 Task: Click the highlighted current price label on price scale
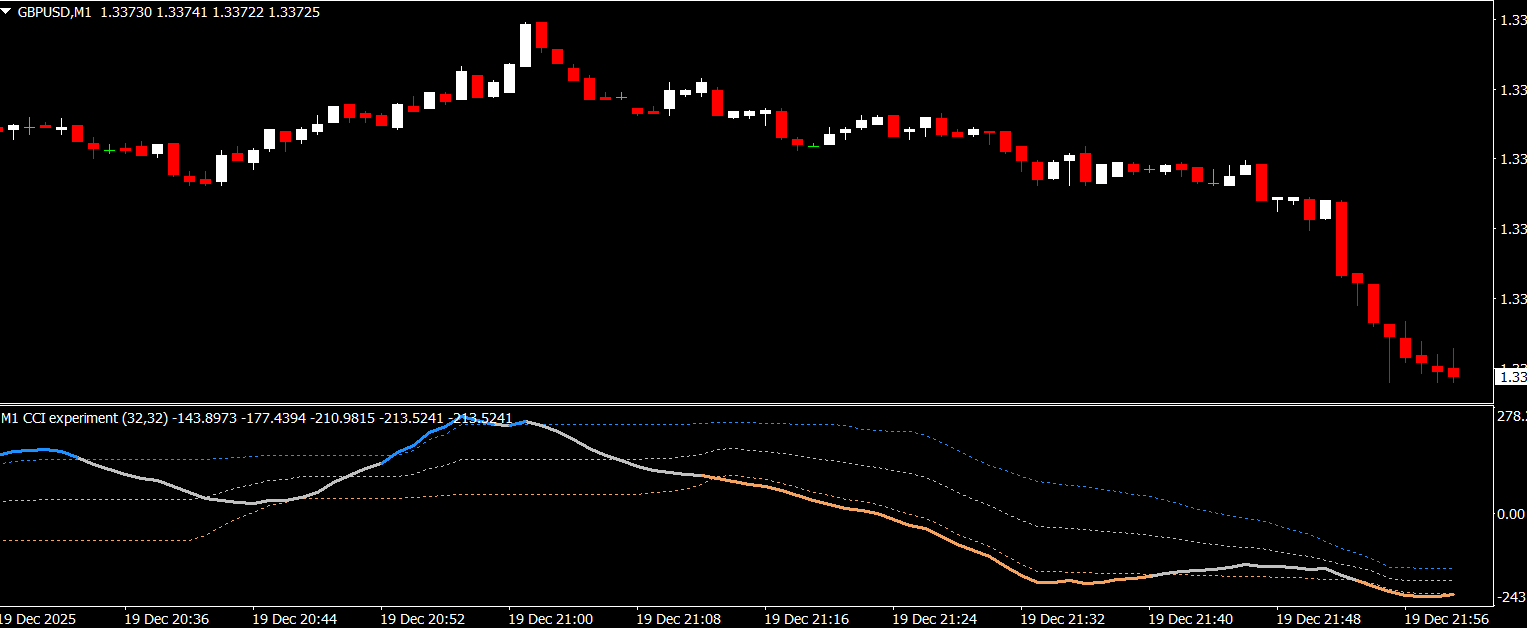pos(1509,377)
